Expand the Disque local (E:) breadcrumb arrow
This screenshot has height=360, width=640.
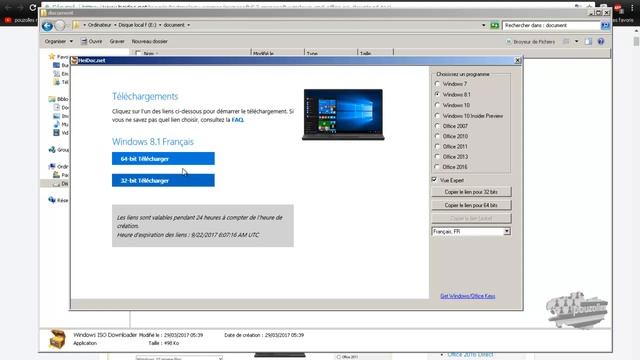160,25
